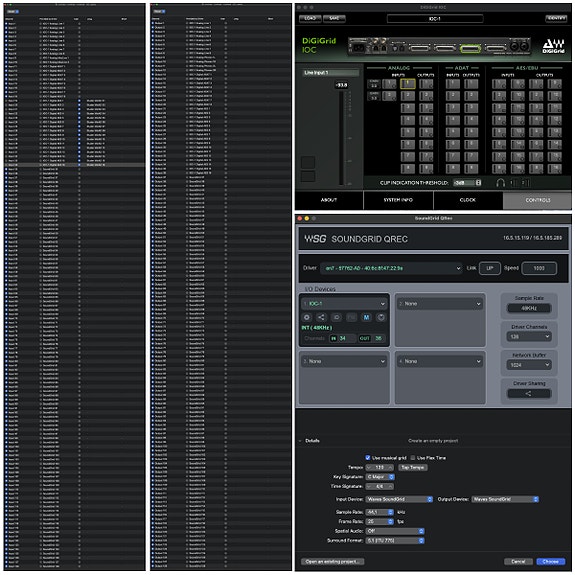Select preamp channel 1 button in Analog inputs
Screen dimensions: 575x575
click(389, 84)
